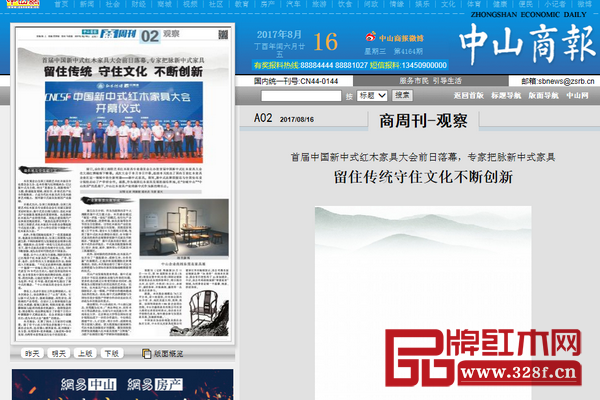Image resolution: width=600 pixels, height=400 pixels.
Task: Click the issue number 第4164期
Action: click(x=408, y=51)
